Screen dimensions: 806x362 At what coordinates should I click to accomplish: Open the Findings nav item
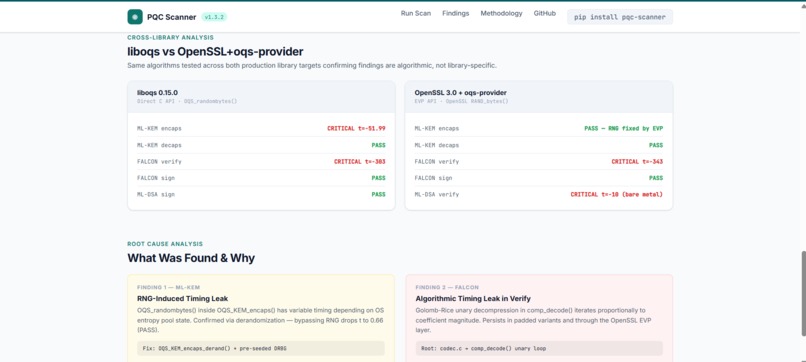(x=455, y=13)
